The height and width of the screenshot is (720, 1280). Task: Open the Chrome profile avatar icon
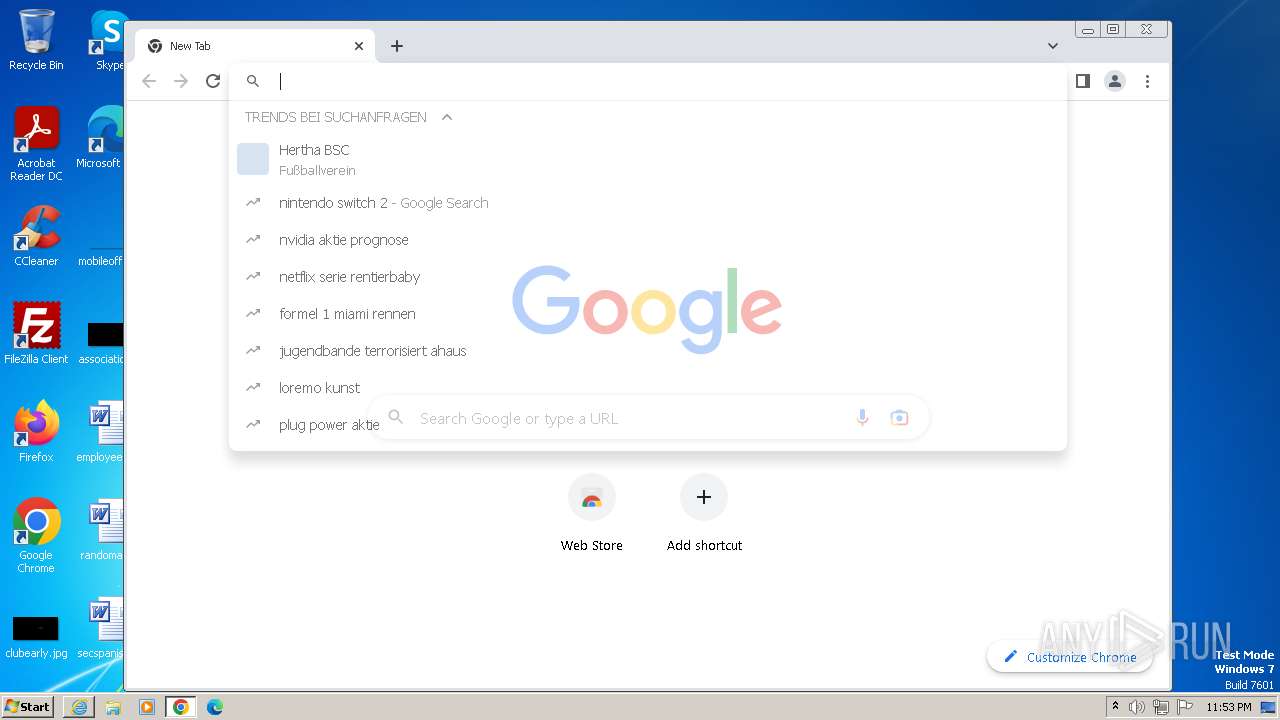tap(1115, 81)
